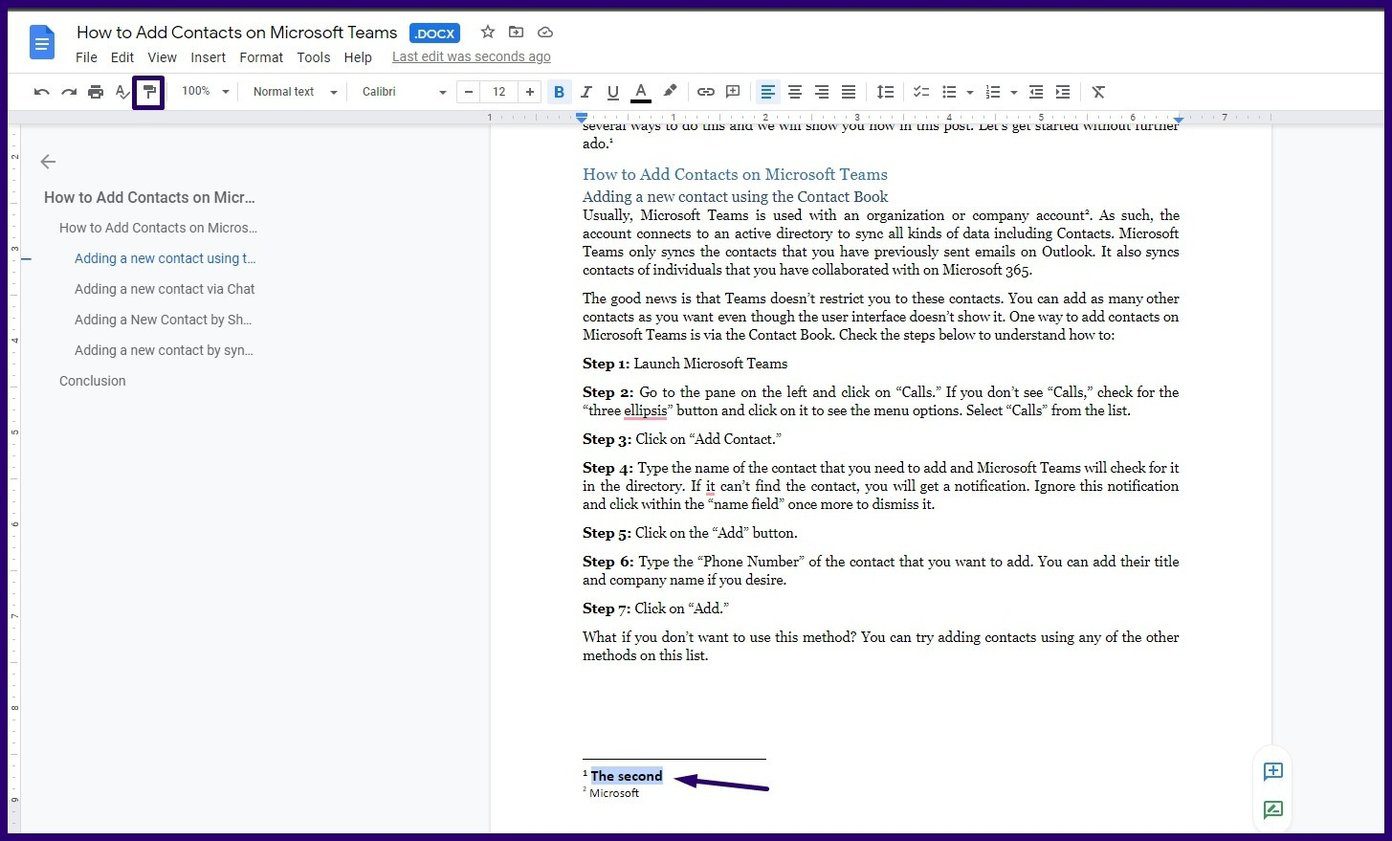
Task: Activate the Paint format tool
Action: pyautogui.click(x=149, y=92)
